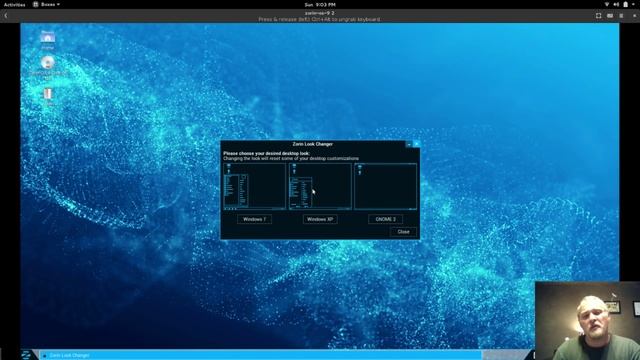Image resolution: width=640 pixels, height=360 pixels.
Task: Open the Boxes hamburger menu
Action: (621, 16)
